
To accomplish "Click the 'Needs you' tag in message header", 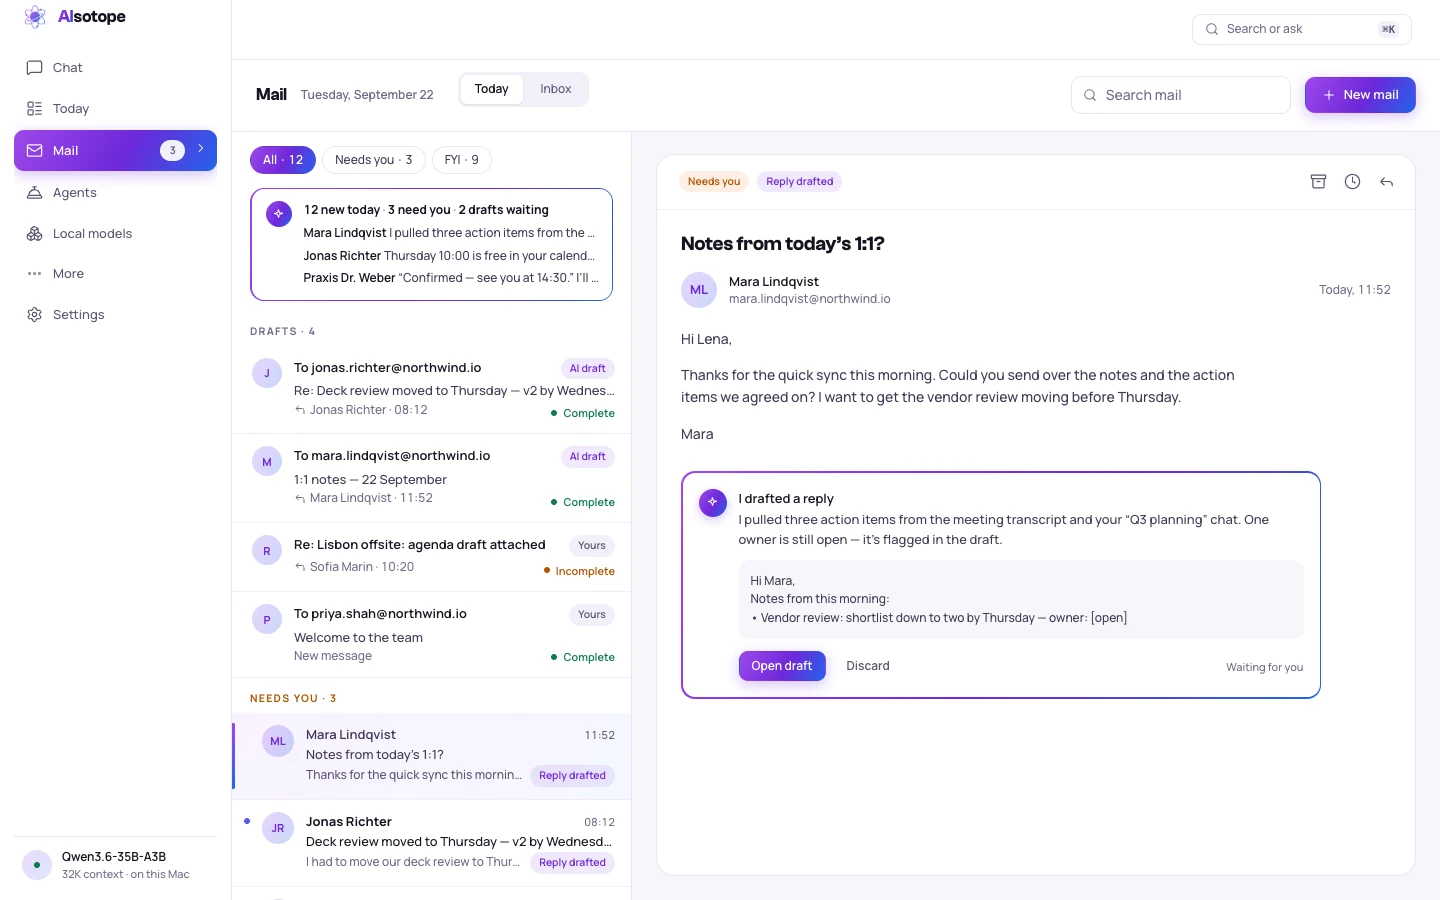I will pyautogui.click(x=714, y=181).
